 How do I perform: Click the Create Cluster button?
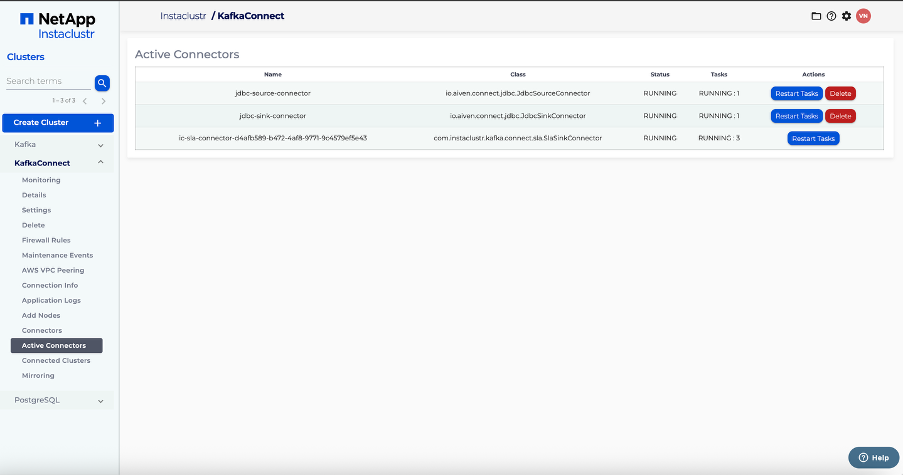coord(57,123)
